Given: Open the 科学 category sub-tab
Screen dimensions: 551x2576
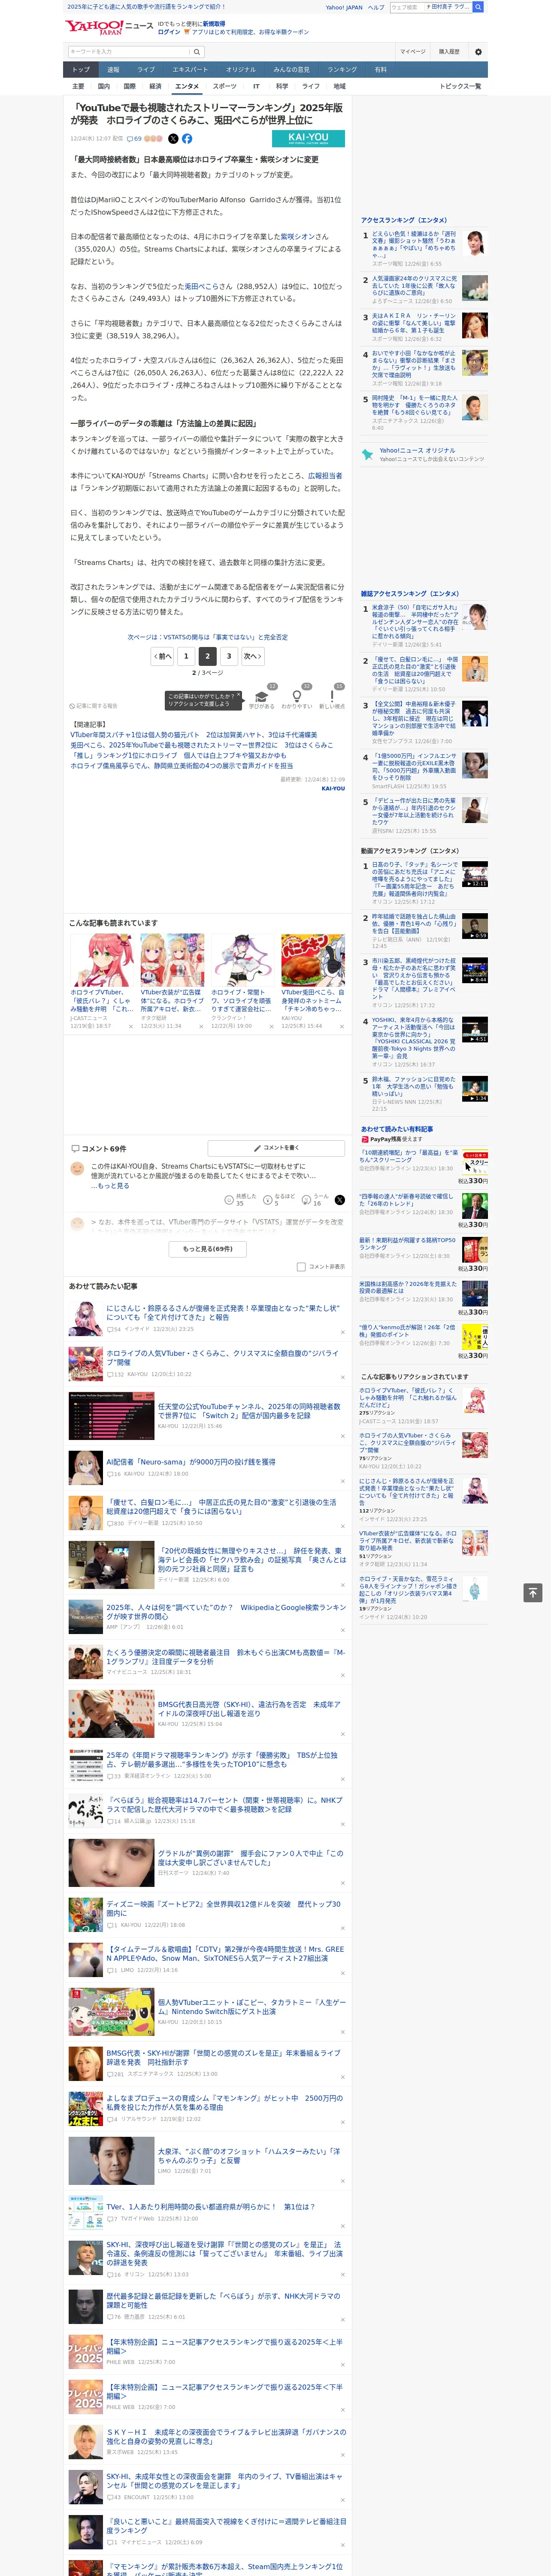Looking at the screenshot, I should click(x=282, y=86).
